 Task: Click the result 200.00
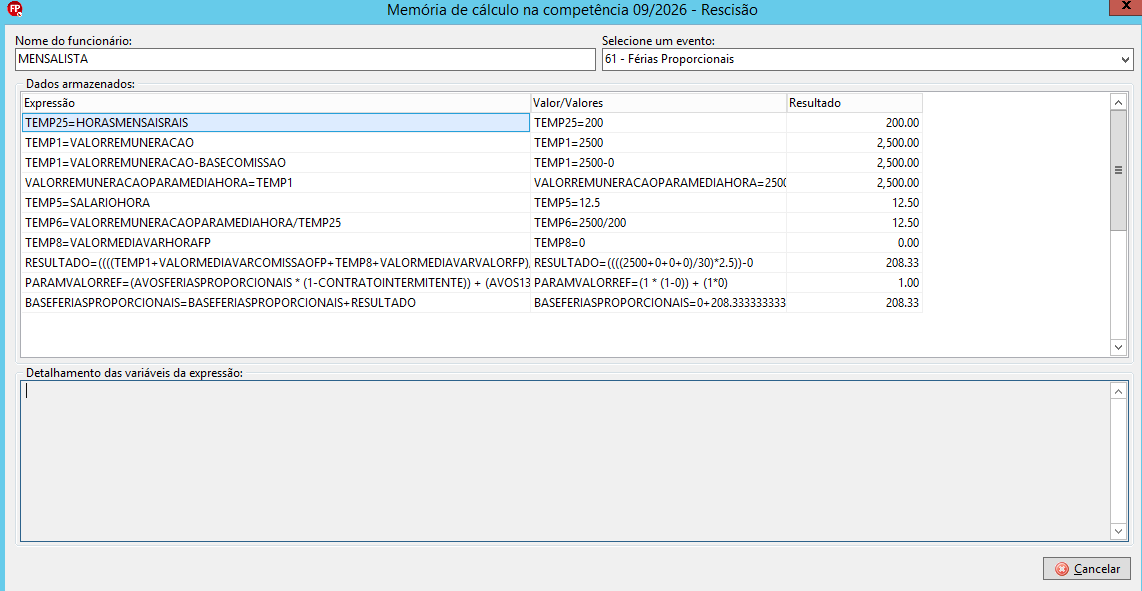[854, 122]
